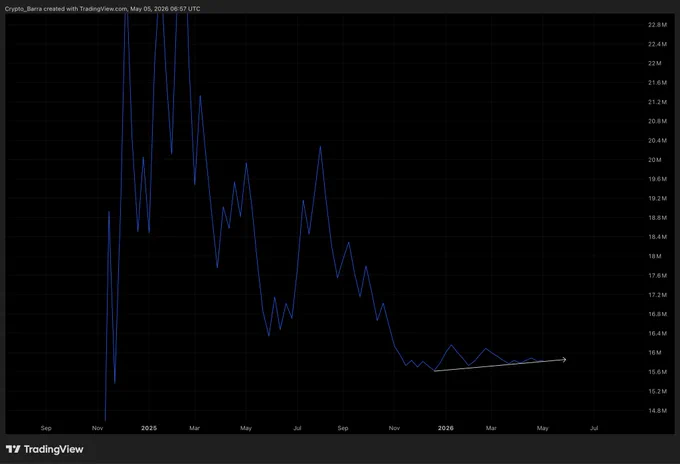Click the 2025 year label on time axis
Viewport: 680px width, 464px height.
pyautogui.click(x=149, y=428)
